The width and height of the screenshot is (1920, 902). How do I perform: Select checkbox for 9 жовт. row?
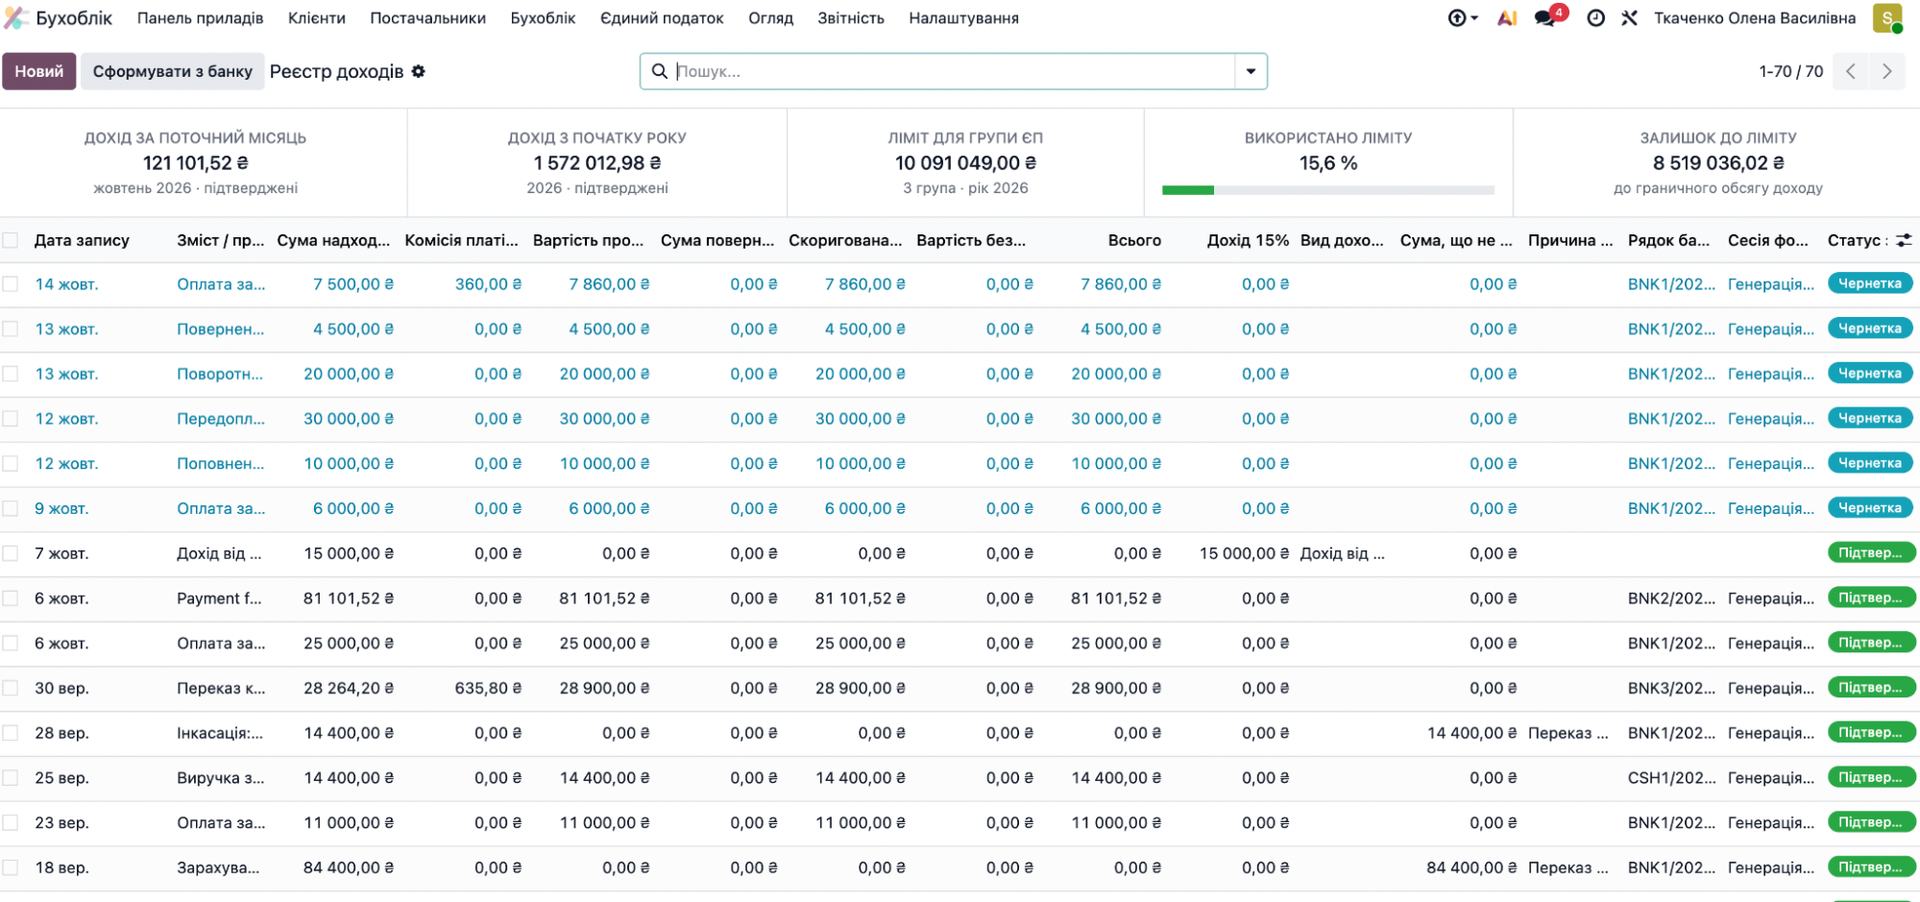point(10,508)
